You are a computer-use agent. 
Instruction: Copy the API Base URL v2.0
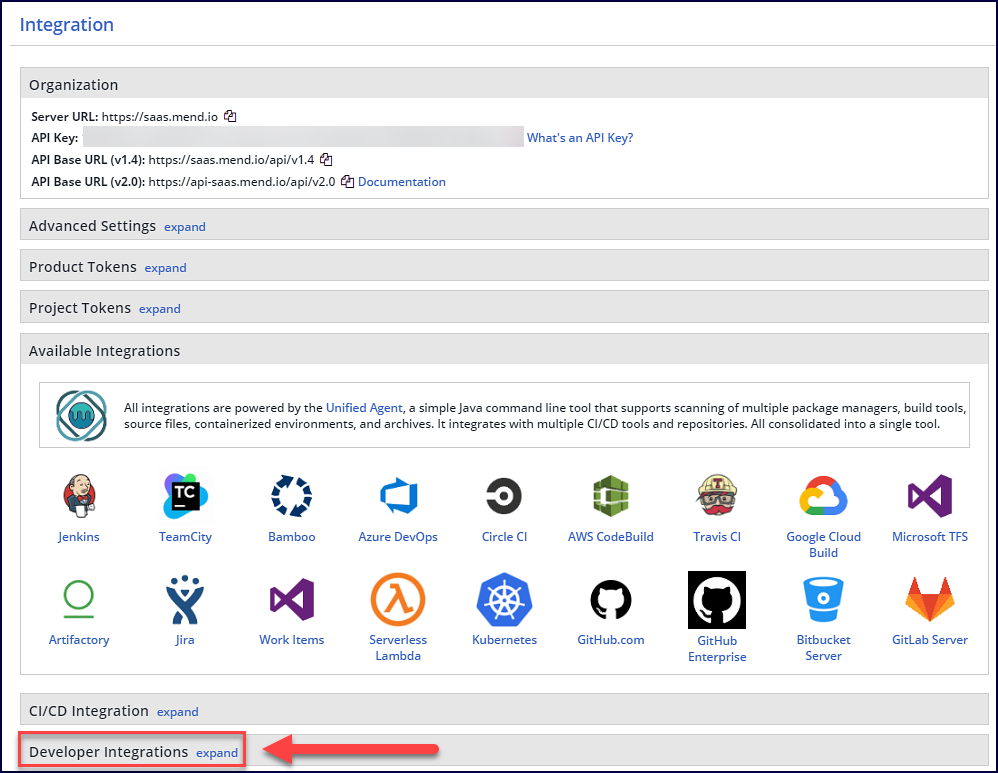pos(347,182)
